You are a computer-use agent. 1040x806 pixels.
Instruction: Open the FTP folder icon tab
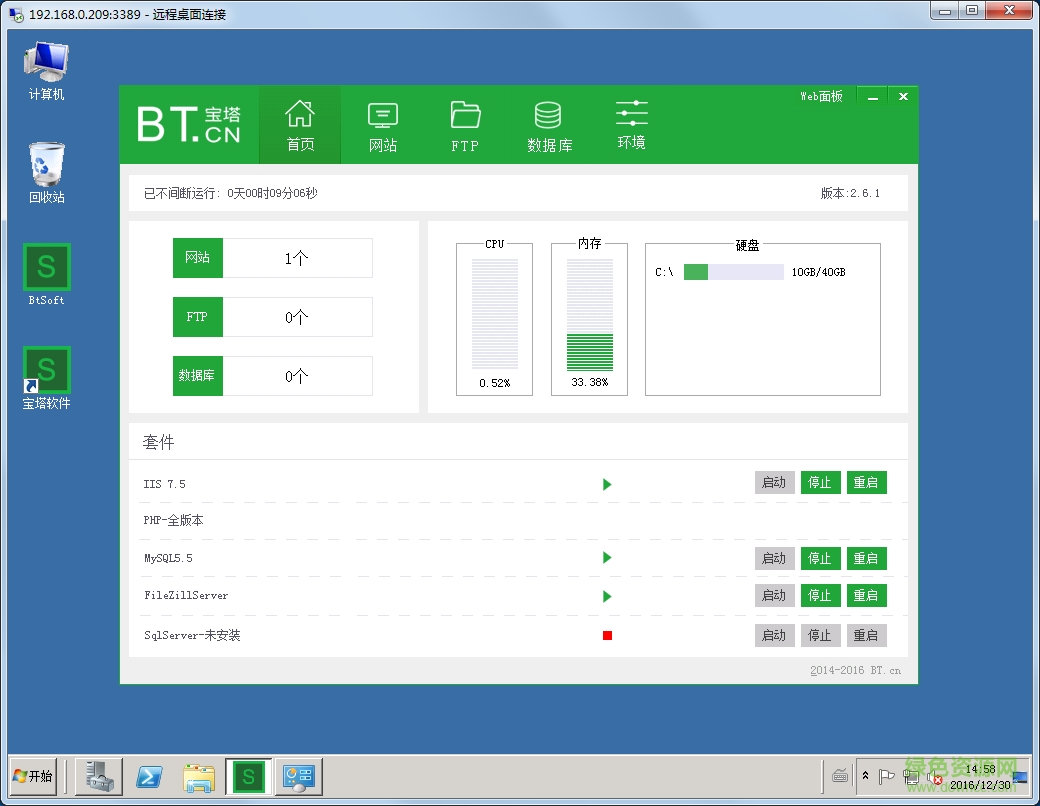[465, 126]
